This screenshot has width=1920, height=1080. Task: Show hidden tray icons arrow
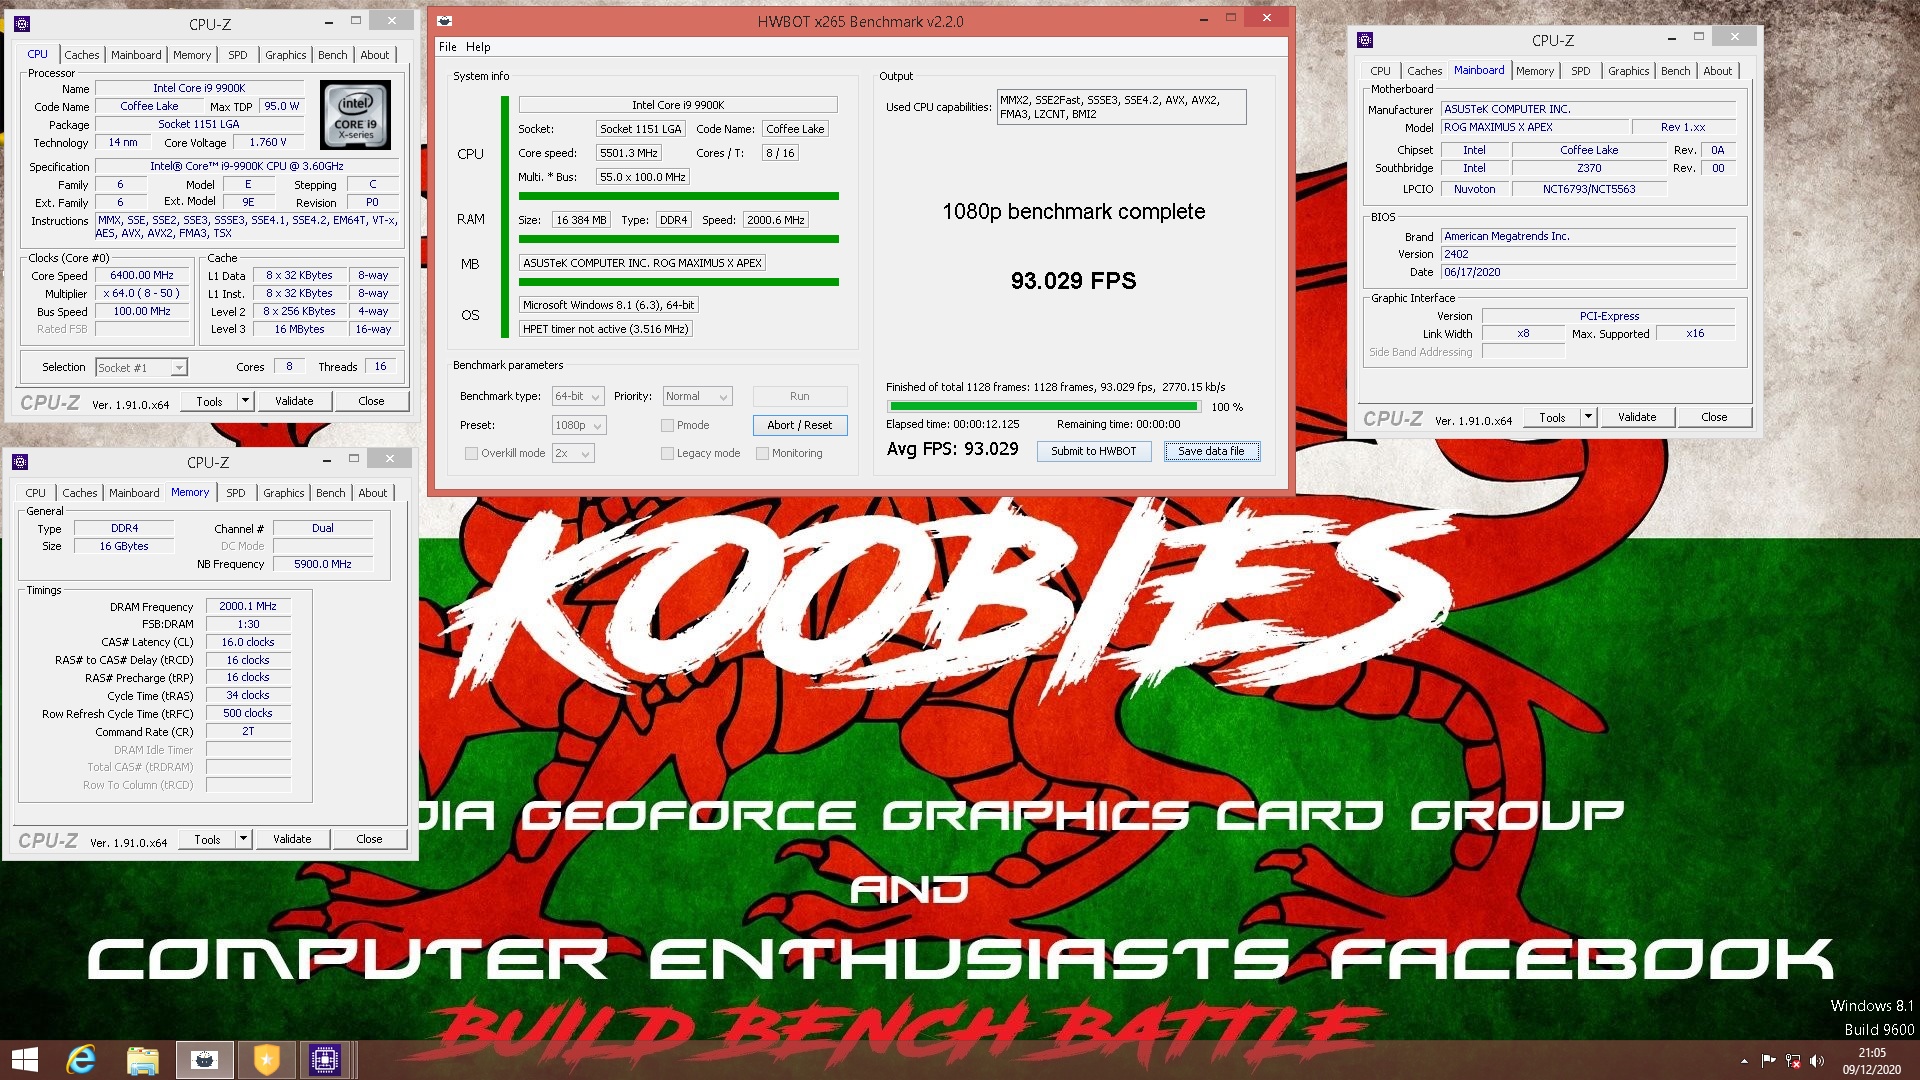click(1745, 1061)
